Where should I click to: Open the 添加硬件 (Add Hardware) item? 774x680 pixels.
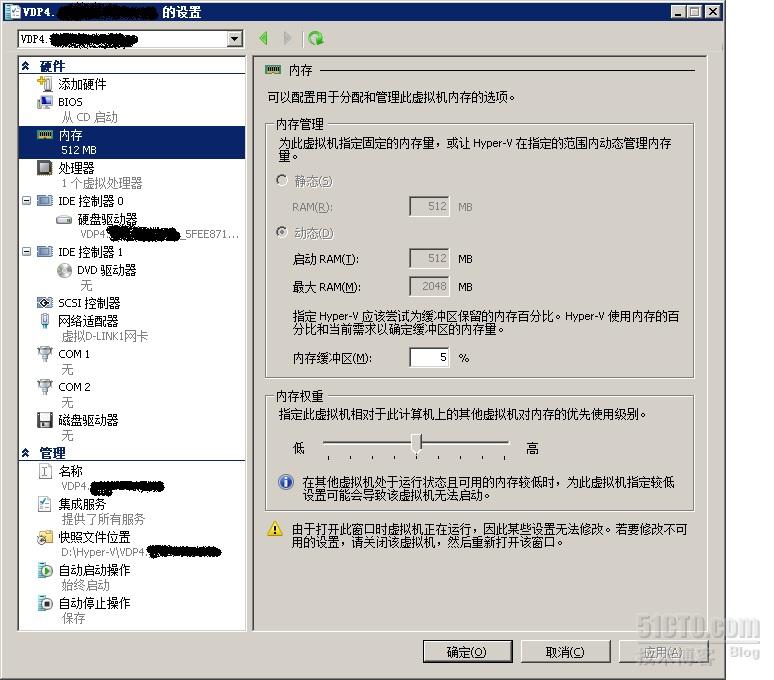click(x=82, y=84)
